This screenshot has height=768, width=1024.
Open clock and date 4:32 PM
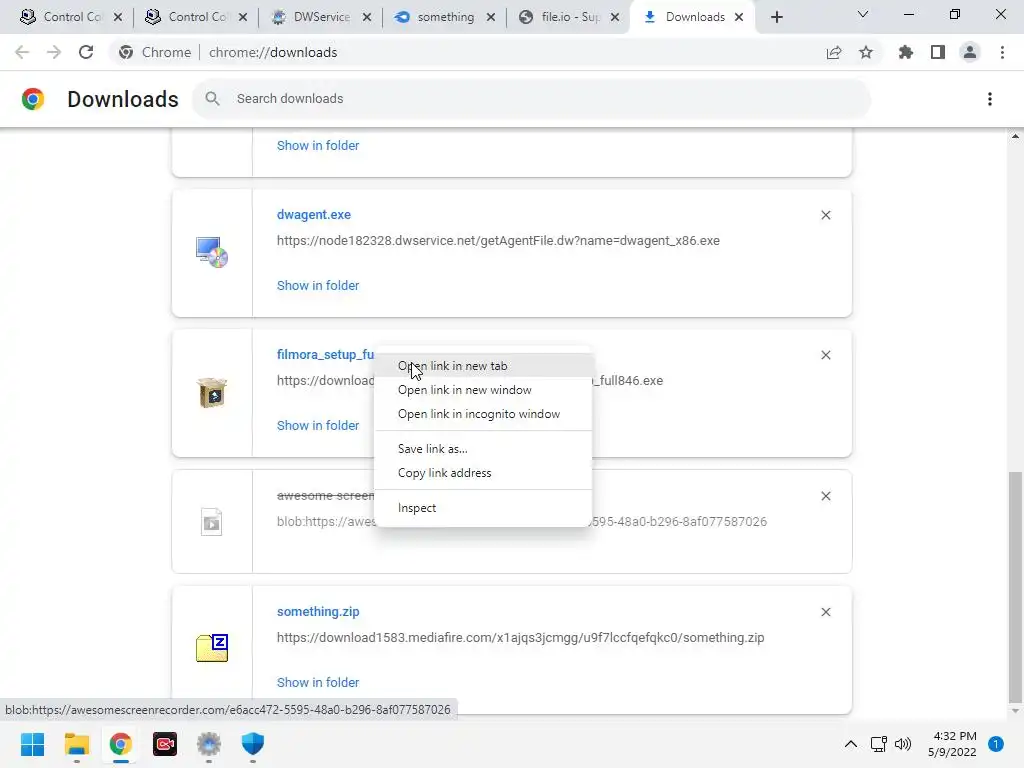click(x=952, y=744)
